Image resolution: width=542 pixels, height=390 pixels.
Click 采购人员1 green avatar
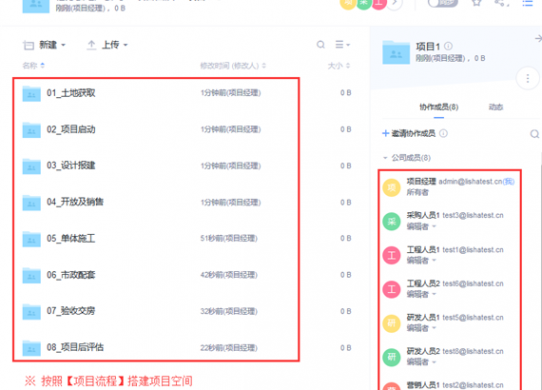pyautogui.click(x=391, y=222)
